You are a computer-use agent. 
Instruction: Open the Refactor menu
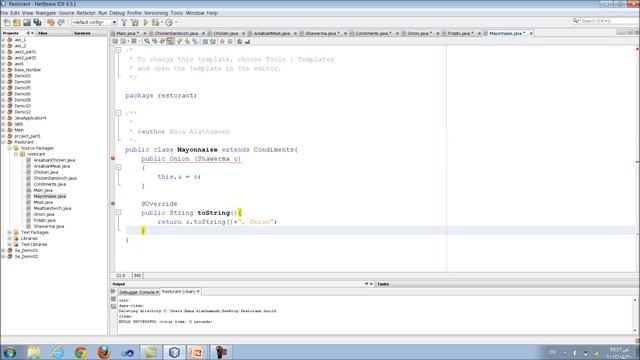click(x=86, y=13)
